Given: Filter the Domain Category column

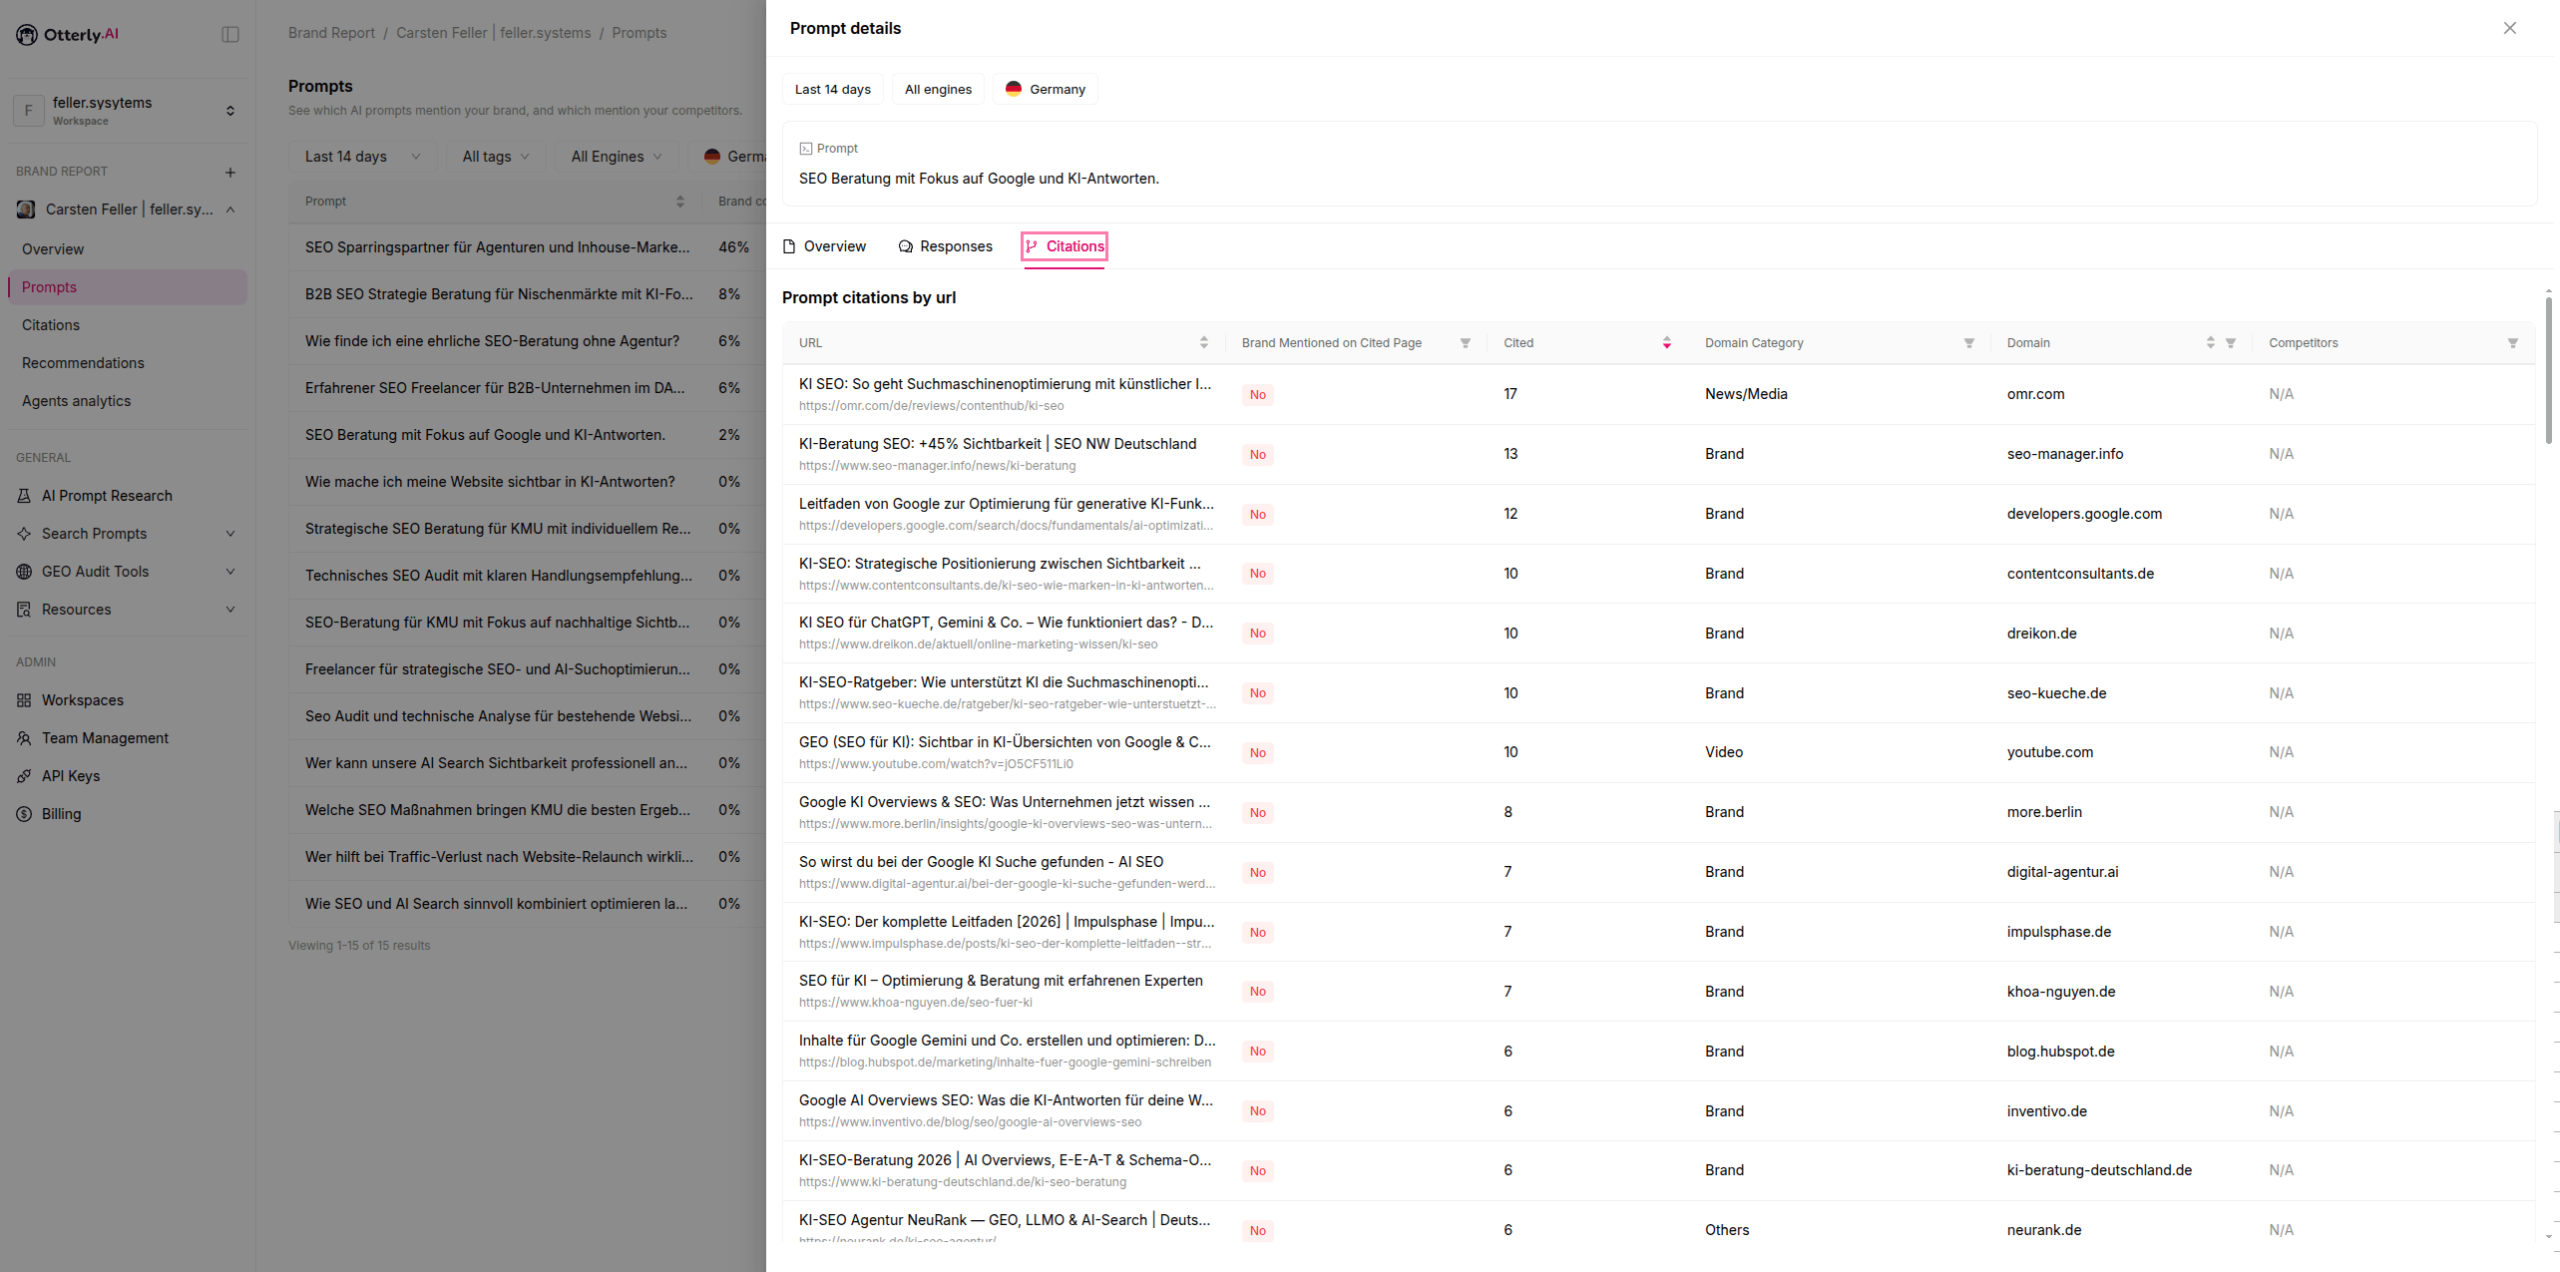Looking at the screenshot, I should [x=1969, y=343].
